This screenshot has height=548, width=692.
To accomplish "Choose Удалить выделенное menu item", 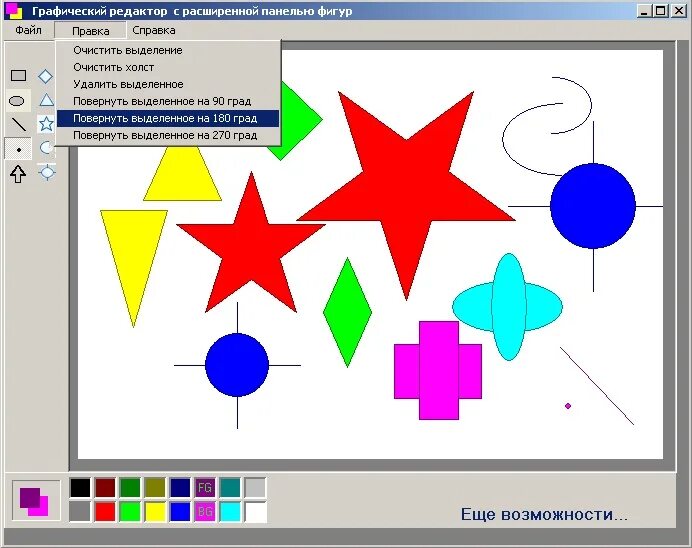I will 168,84.
